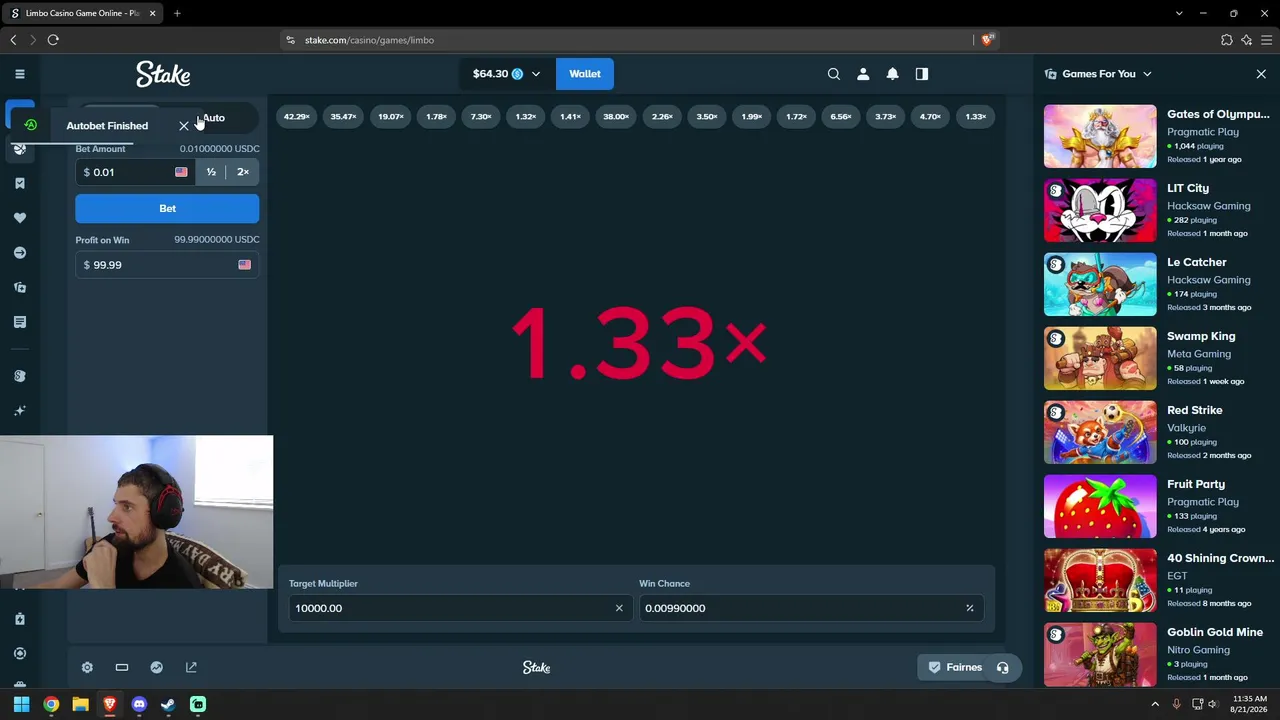Reload the page in browser
The width and height of the screenshot is (1280, 720).
click(53, 40)
